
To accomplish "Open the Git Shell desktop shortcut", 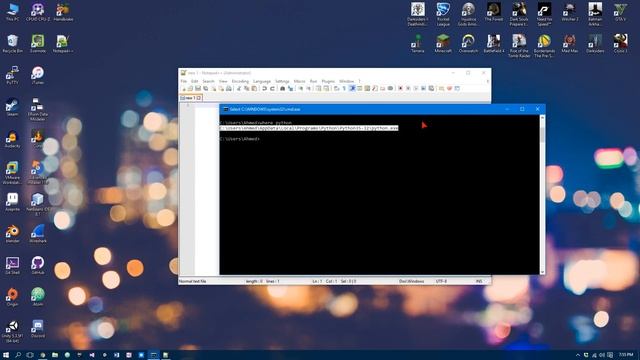I will (x=12, y=265).
